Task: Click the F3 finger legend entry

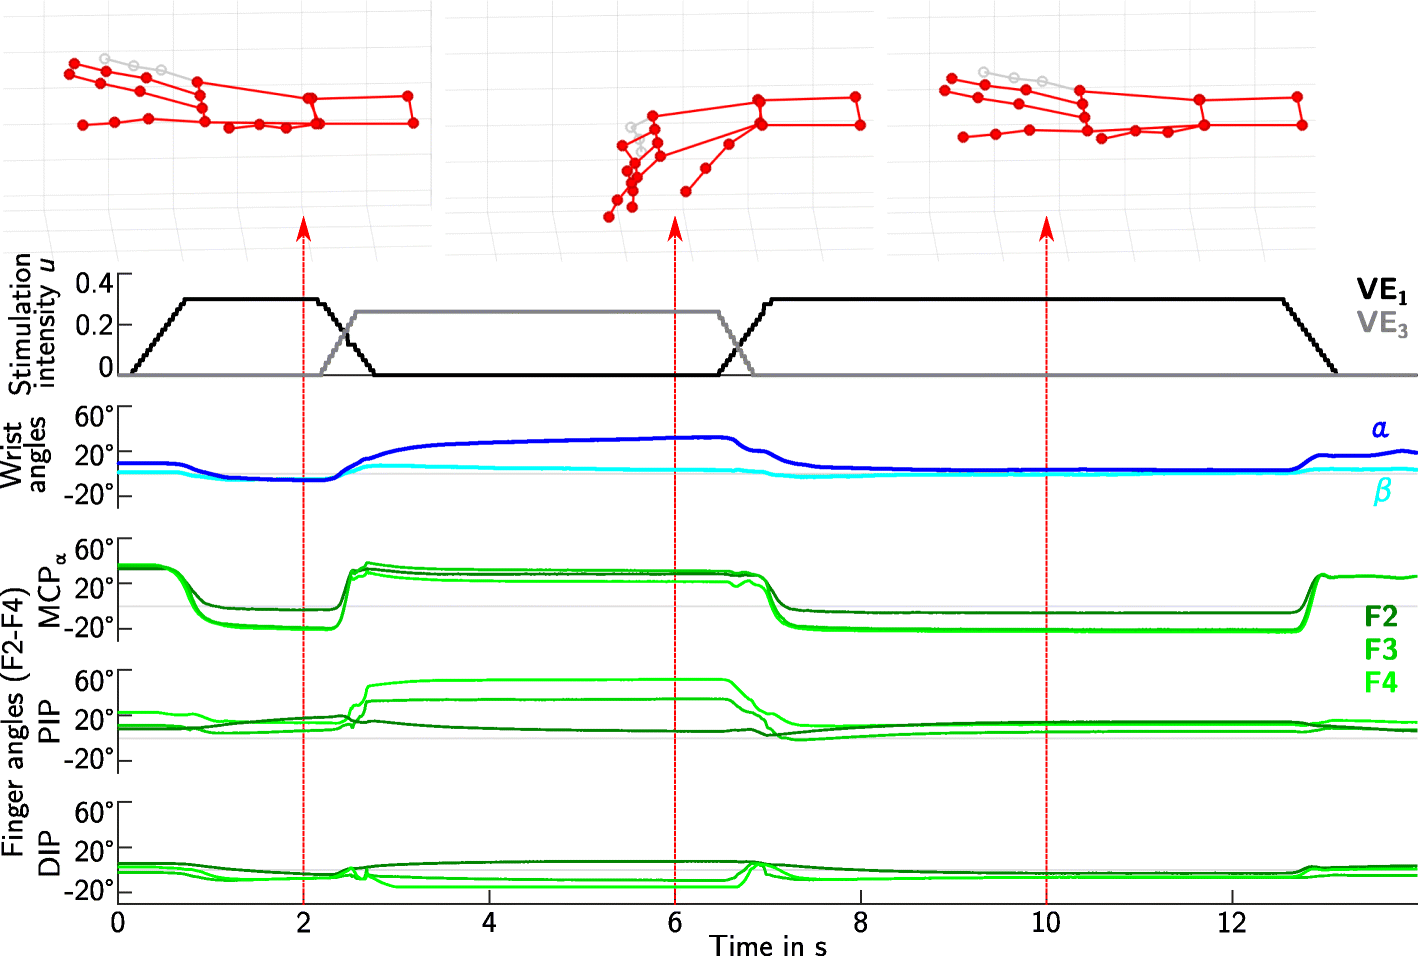Action: point(1381,650)
